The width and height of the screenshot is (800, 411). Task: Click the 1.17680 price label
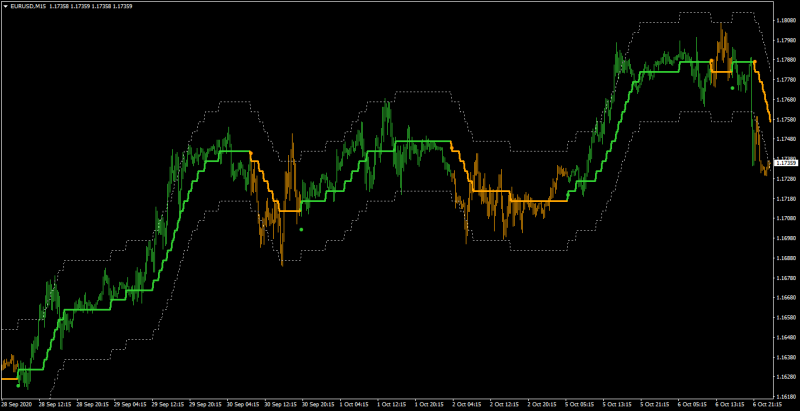click(786, 99)
